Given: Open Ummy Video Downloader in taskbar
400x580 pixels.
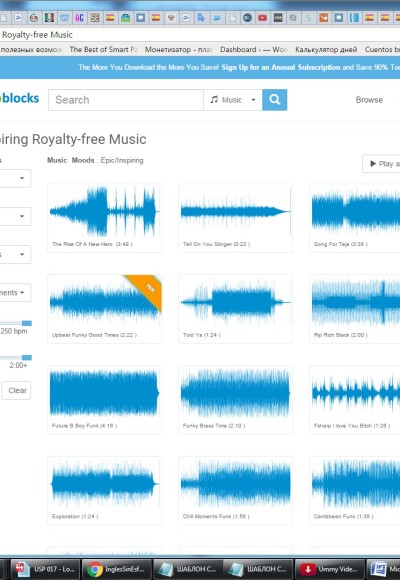Looking at the screenshot, I should (330, 569).
